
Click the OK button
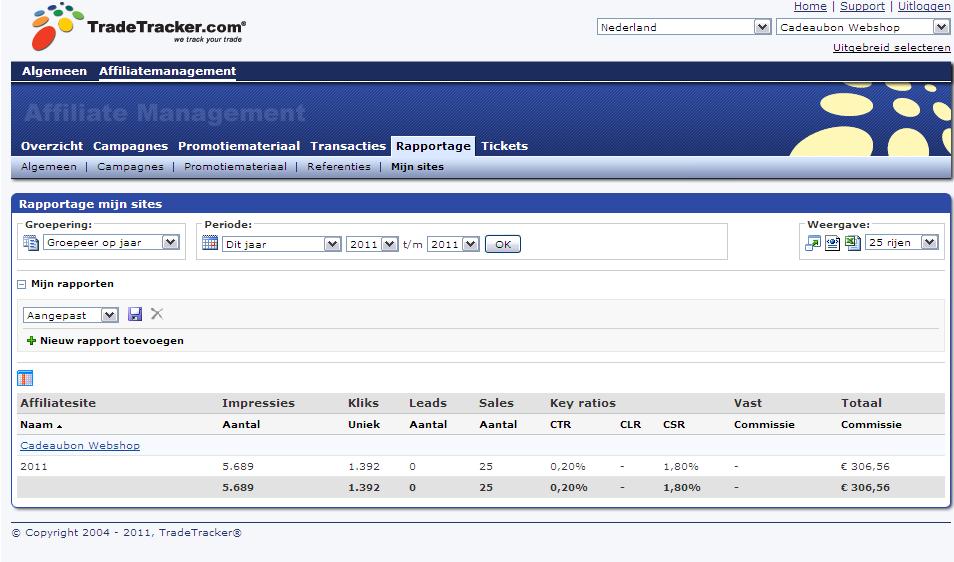click(x=503, y=245)
